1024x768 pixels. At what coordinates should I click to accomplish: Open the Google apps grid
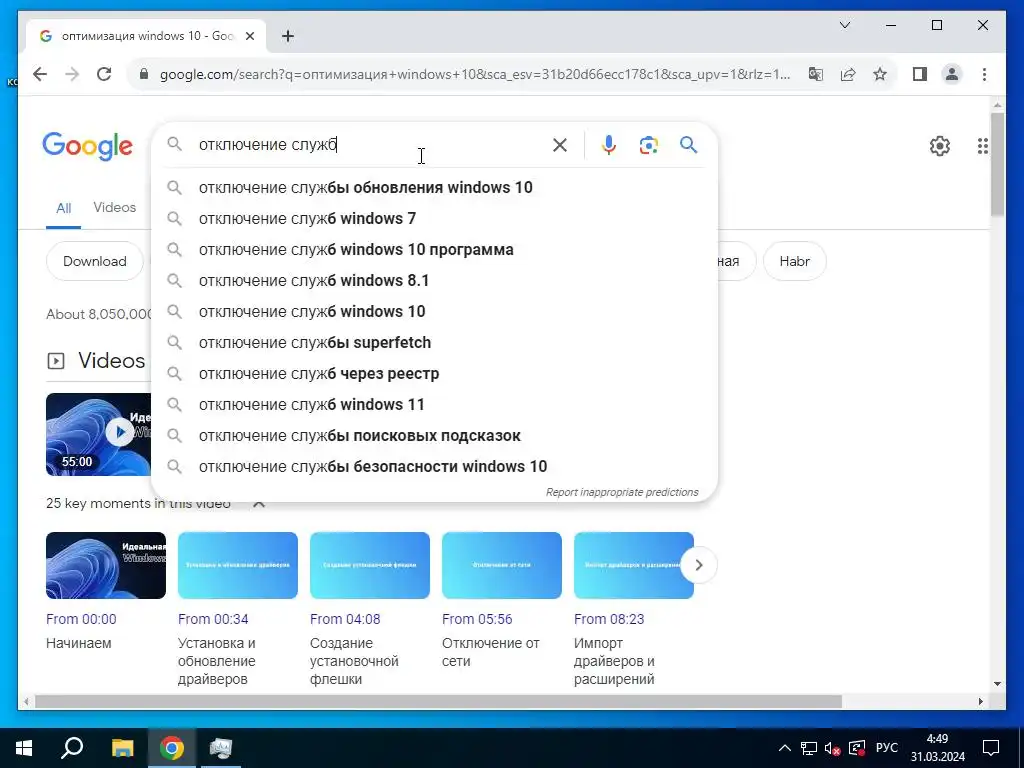[x=982, y=146]
